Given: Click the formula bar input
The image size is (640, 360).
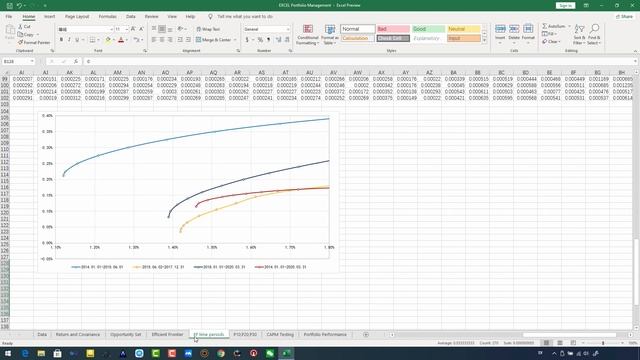Looking at the screenshot, I should (x=359, y=62).
